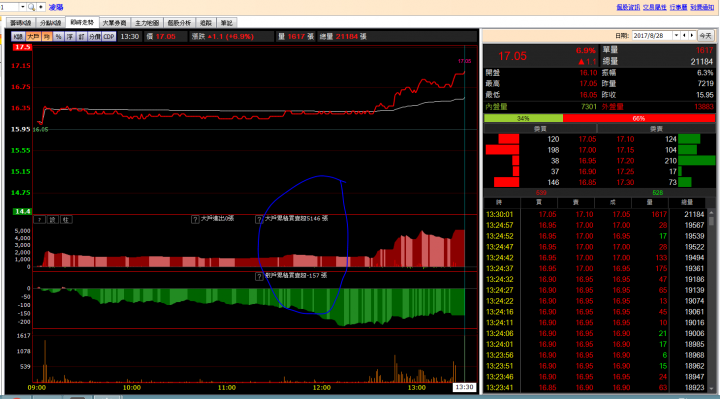Click the 66% outer-volume red bar

pos(639,118)
